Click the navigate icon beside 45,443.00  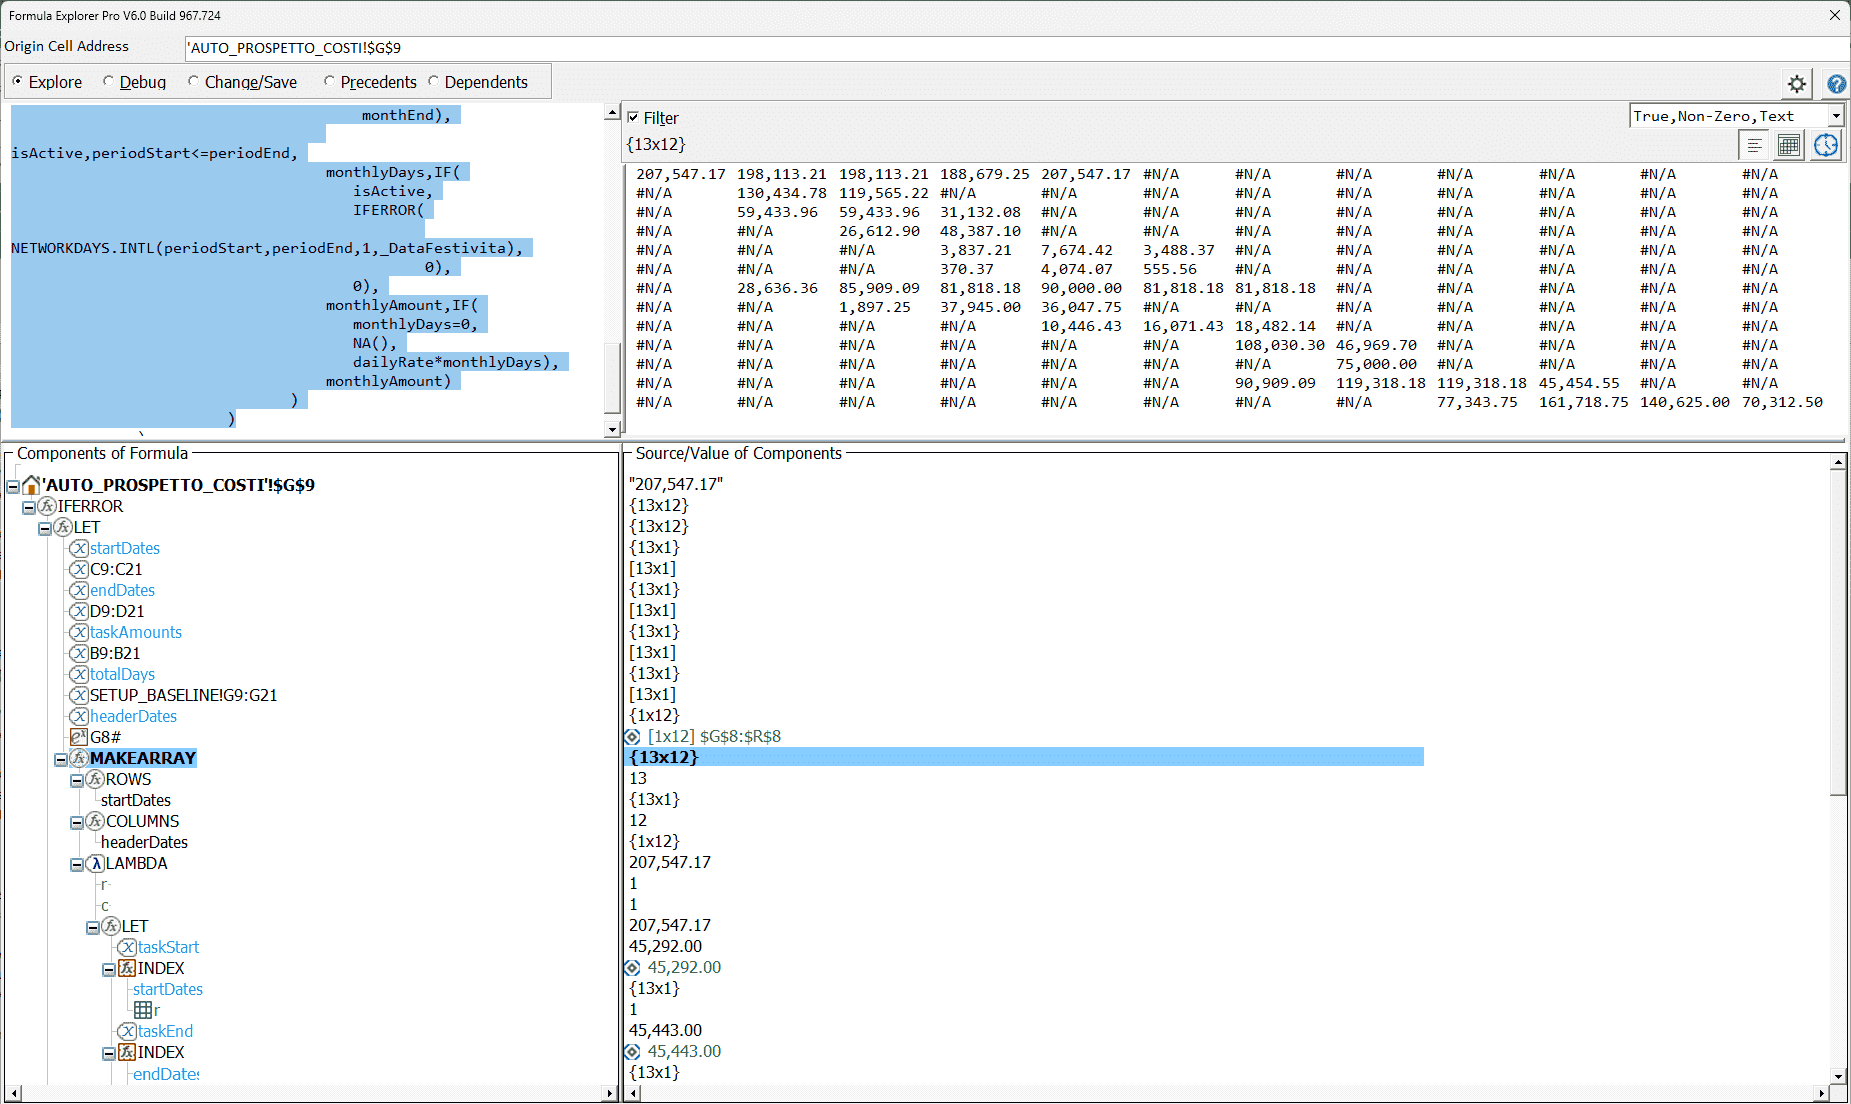tap(632, 1052)
